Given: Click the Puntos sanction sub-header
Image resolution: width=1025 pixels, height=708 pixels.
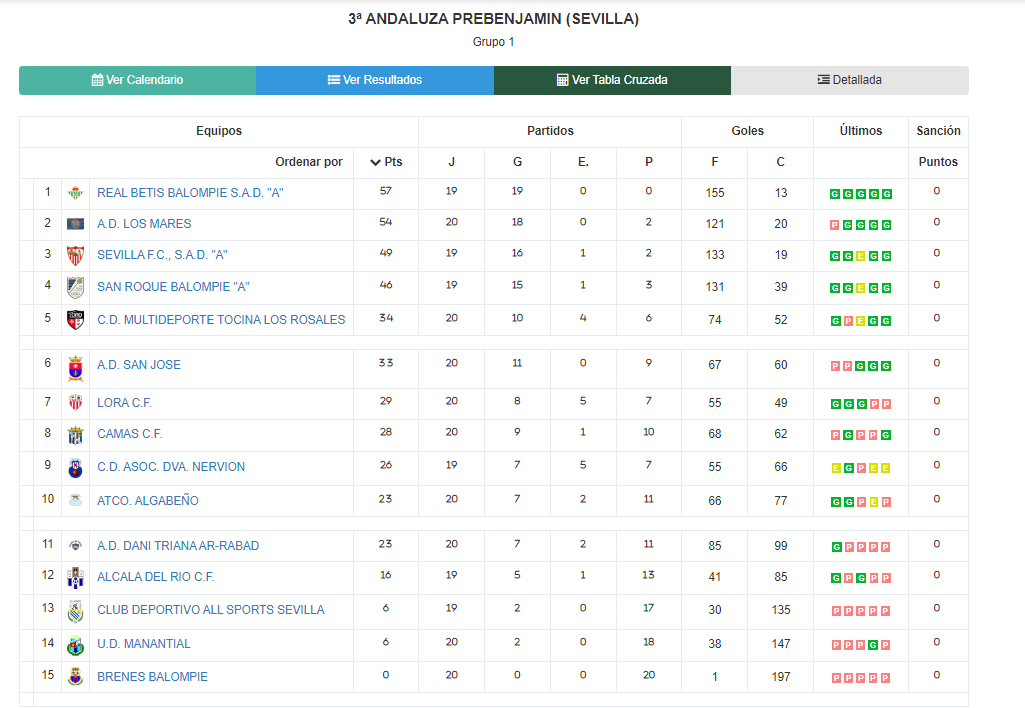Looking at the screenshot, I should click(x=938, y=162).
